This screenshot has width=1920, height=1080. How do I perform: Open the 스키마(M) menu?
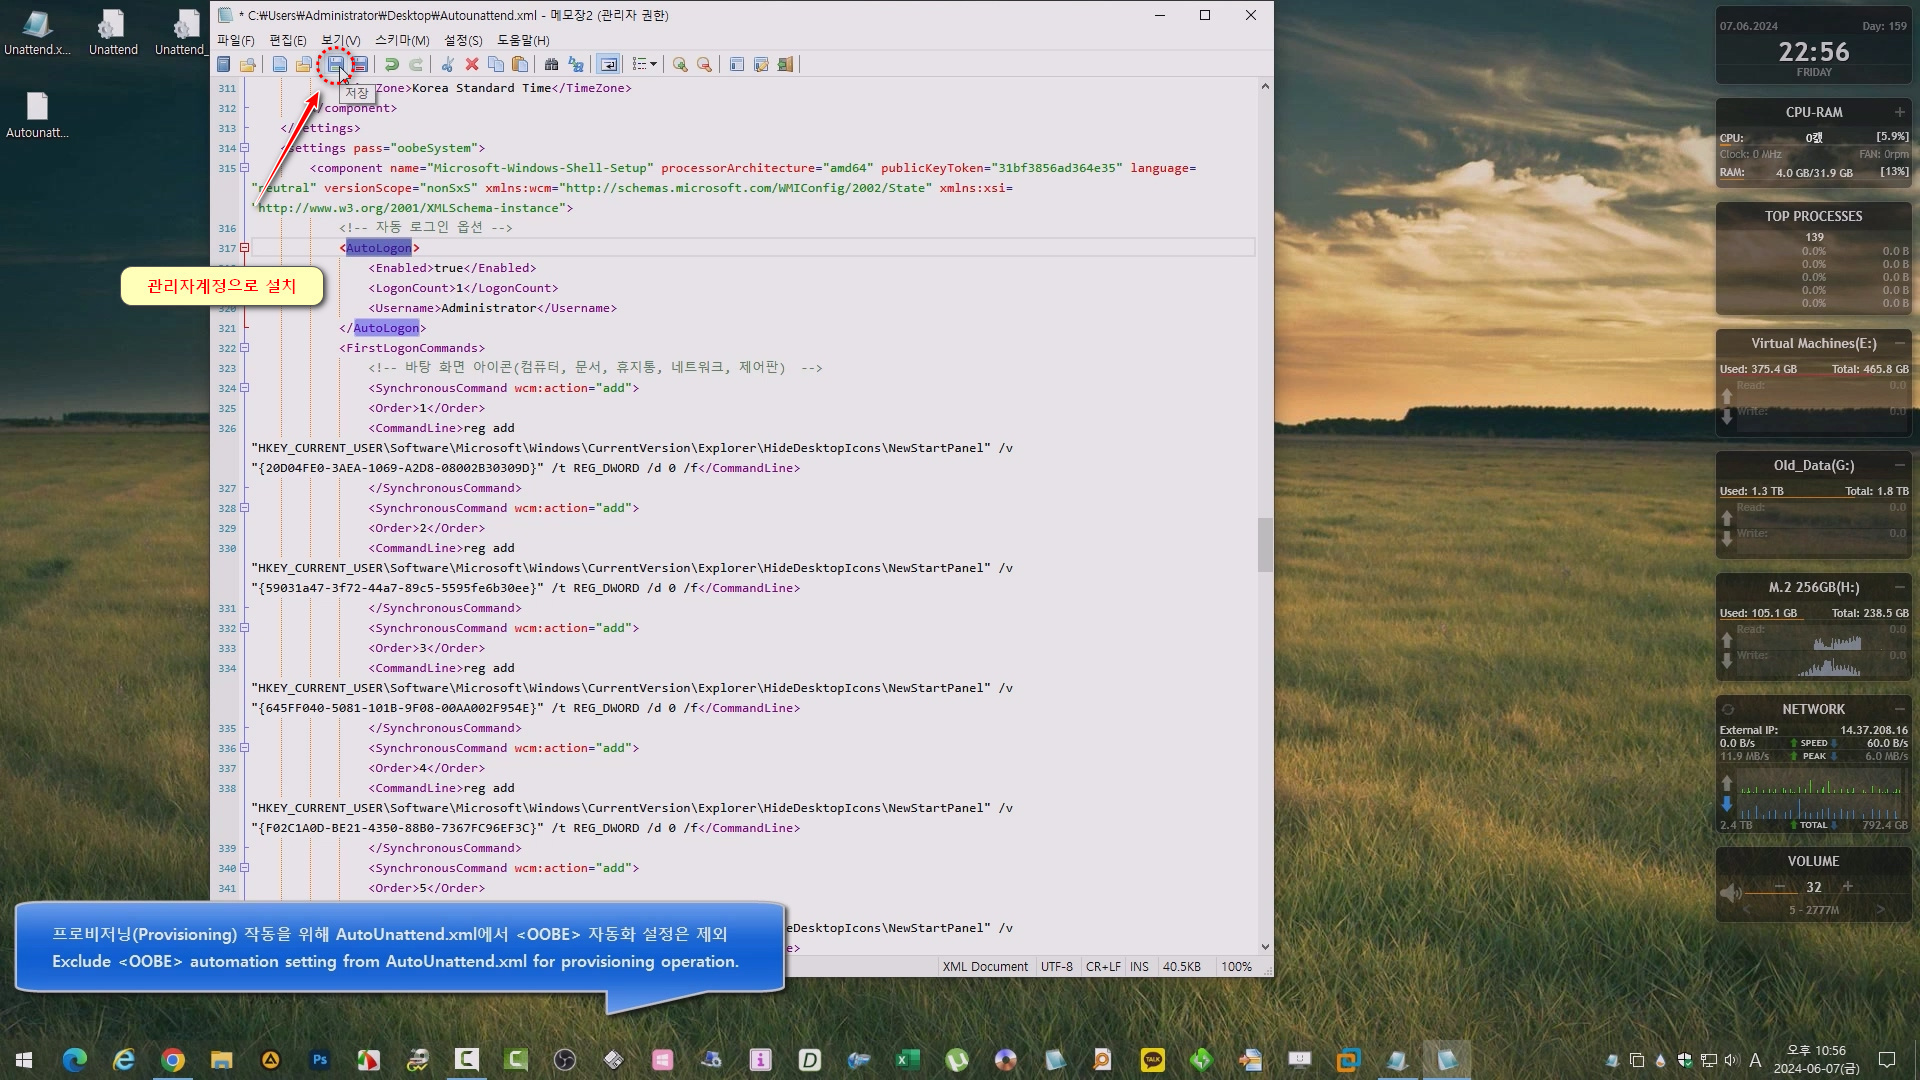pos(401,40)
